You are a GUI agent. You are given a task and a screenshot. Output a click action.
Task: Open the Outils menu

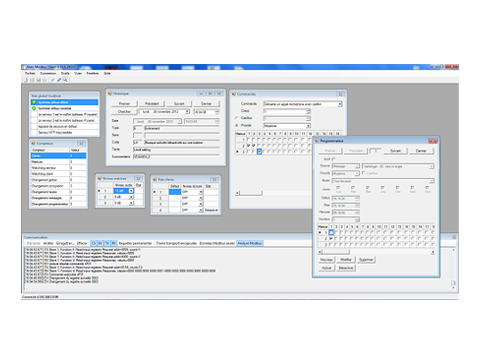65,73
